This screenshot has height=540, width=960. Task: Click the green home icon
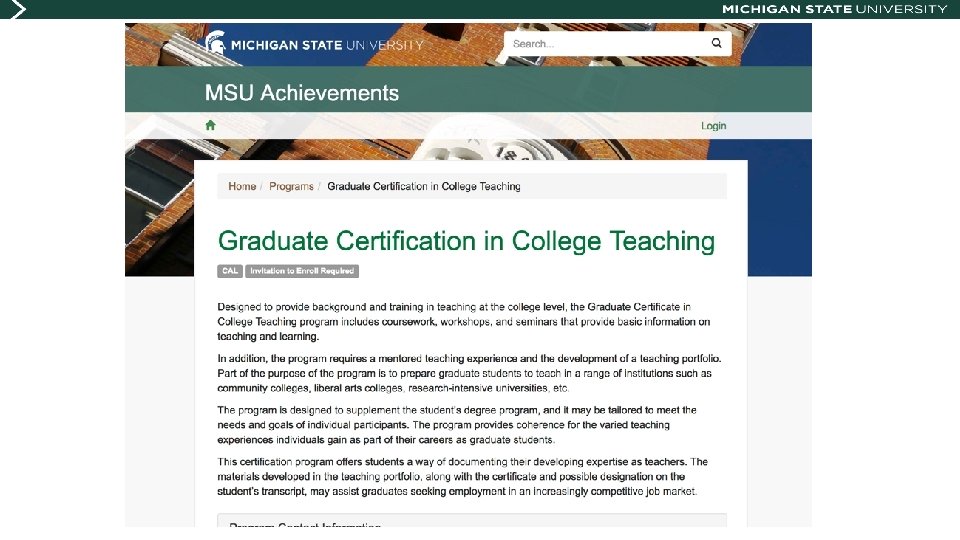tap(210, 125)
